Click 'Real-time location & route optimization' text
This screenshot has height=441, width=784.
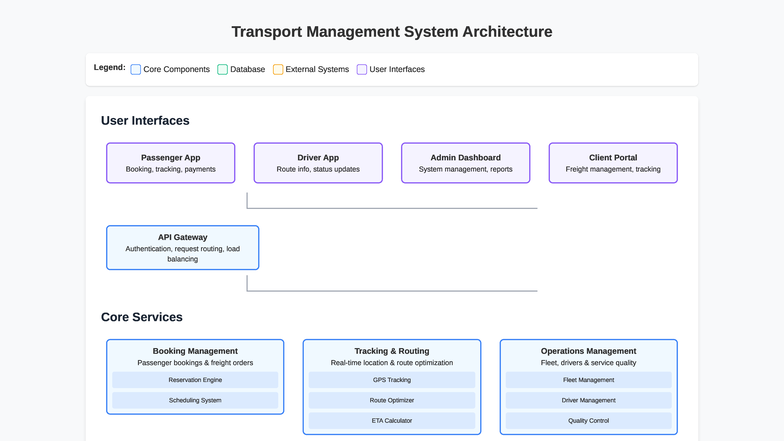tap(392, 363)
